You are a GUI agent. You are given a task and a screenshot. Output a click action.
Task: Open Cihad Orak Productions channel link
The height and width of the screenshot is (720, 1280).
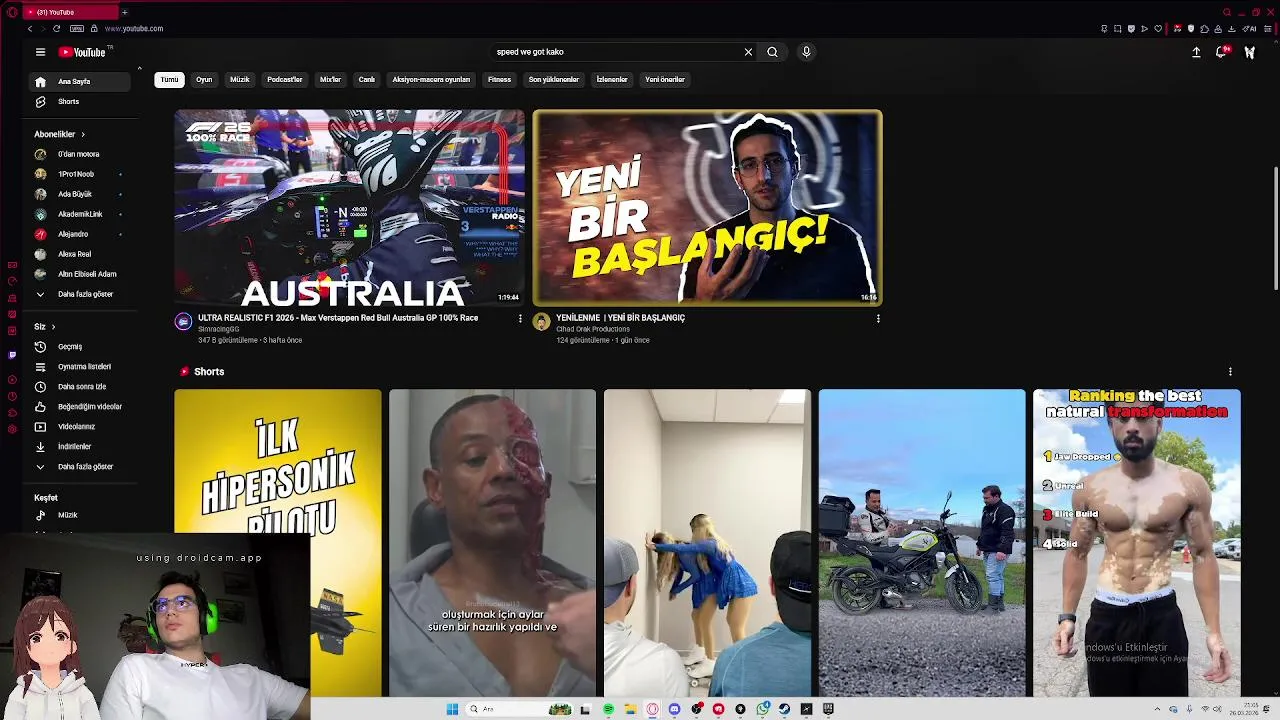click(593, 329)
